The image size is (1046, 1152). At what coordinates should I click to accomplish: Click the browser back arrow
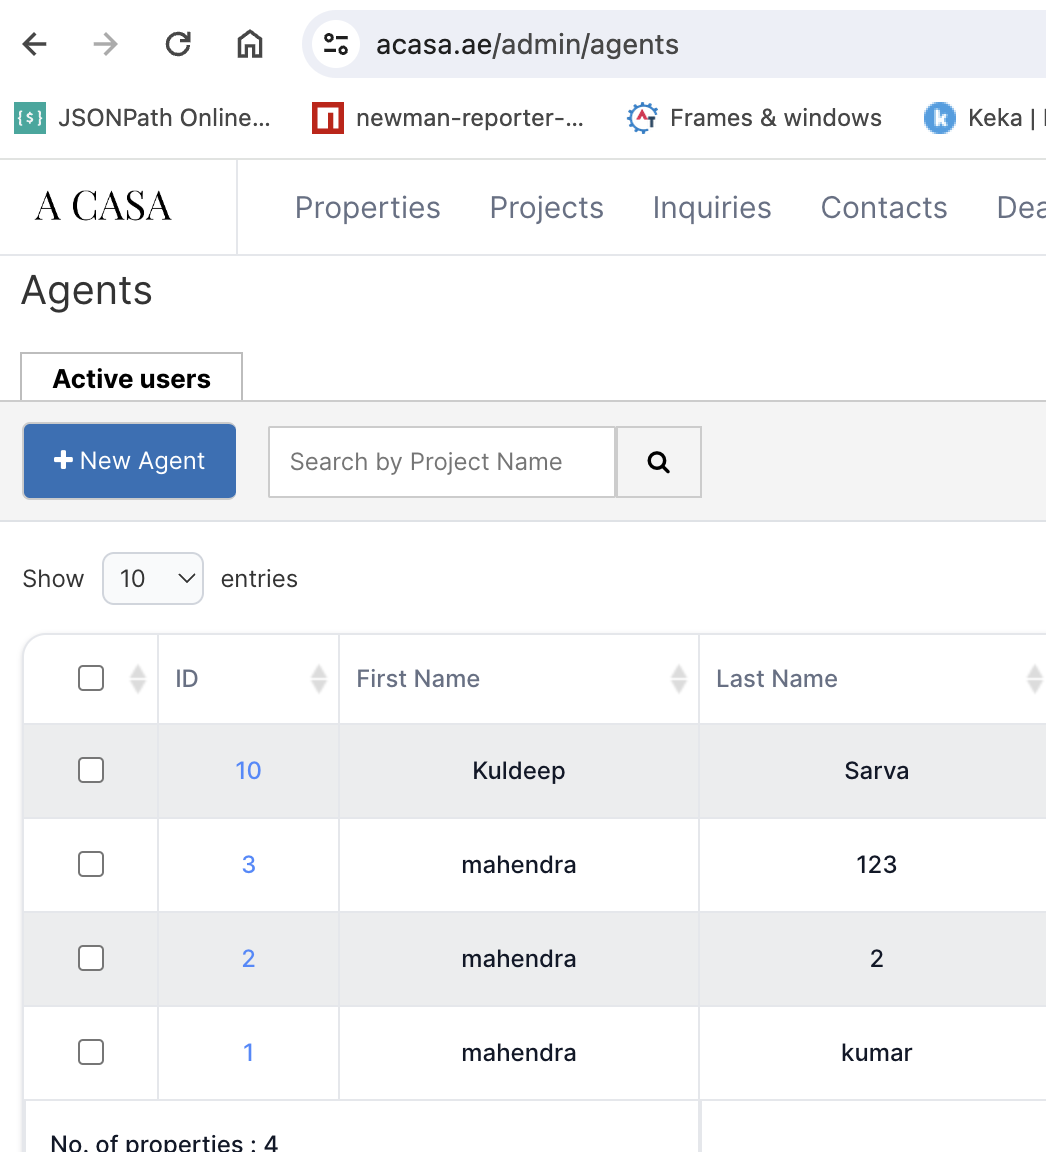(x=35, y=44)
